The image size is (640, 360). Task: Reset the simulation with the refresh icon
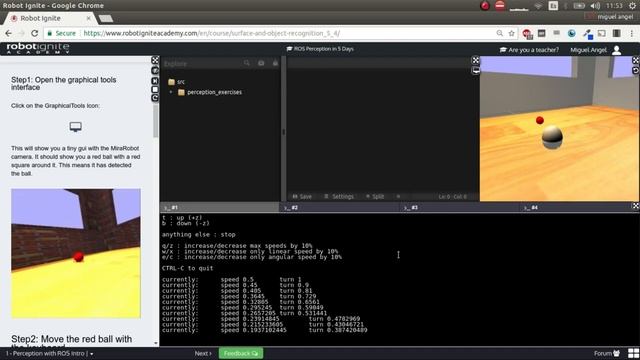636,71
